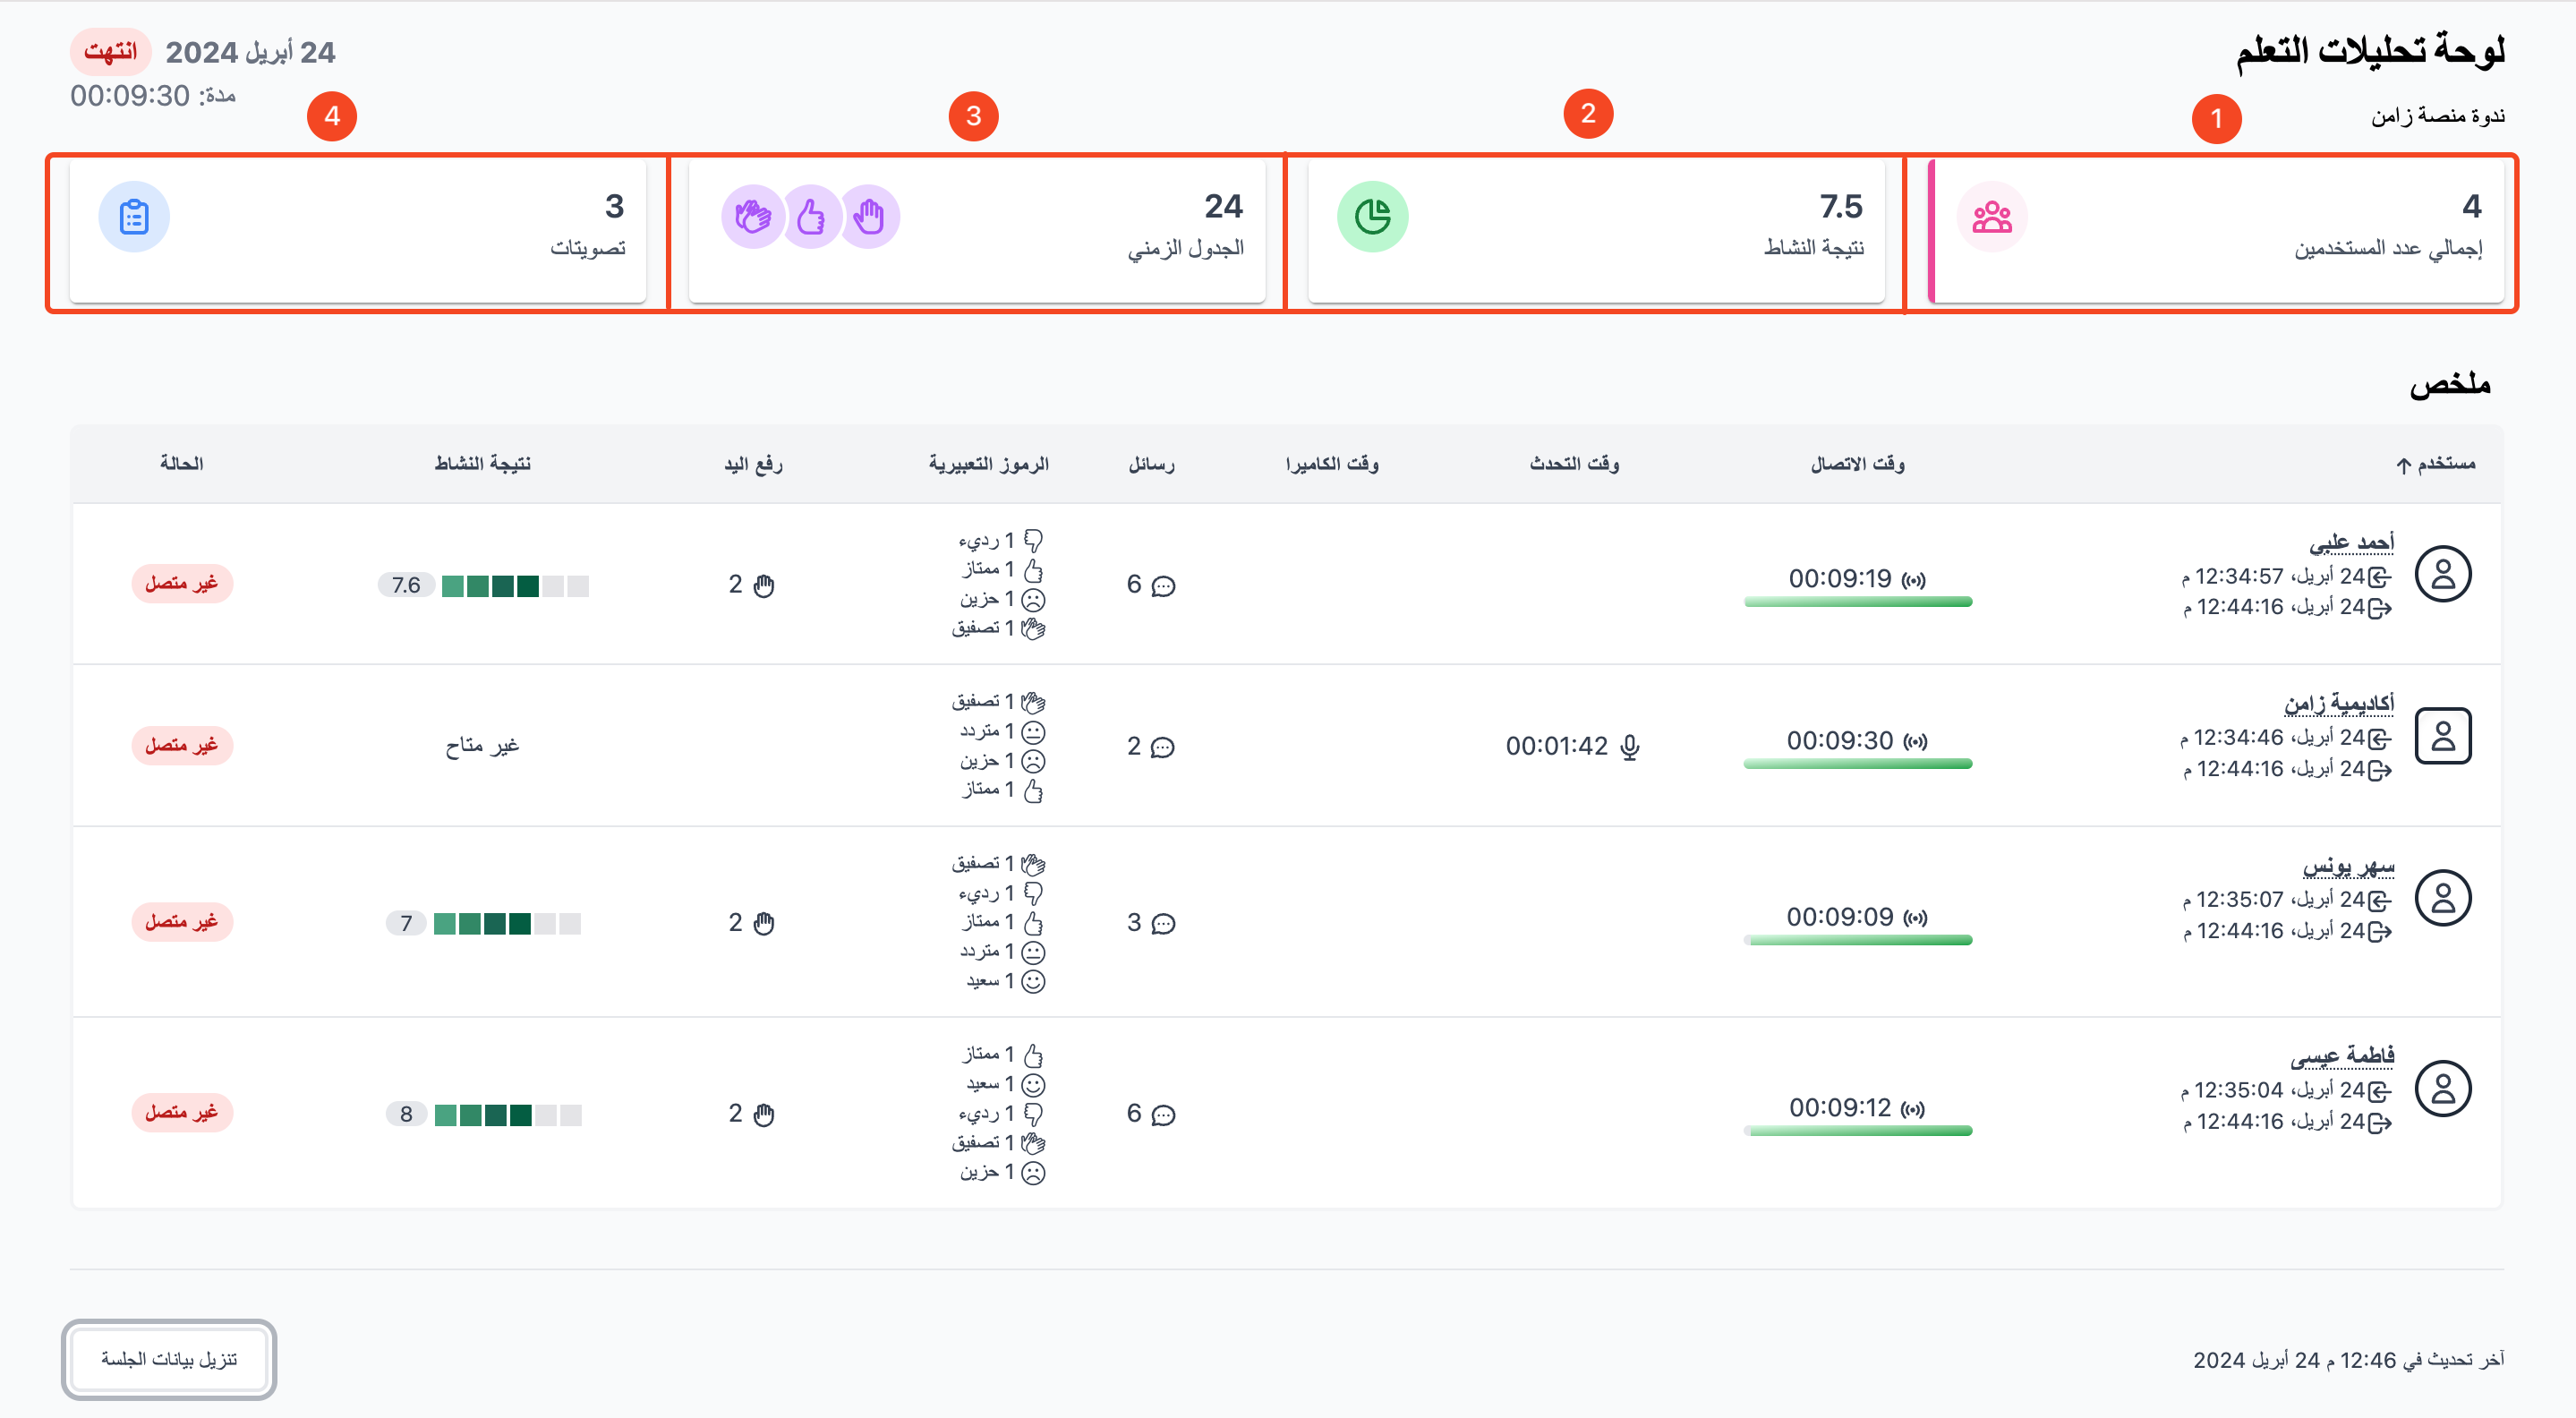2576x1418 pixels.
Task: Click the انتهت status badge
Action: (x=110, y=52)
